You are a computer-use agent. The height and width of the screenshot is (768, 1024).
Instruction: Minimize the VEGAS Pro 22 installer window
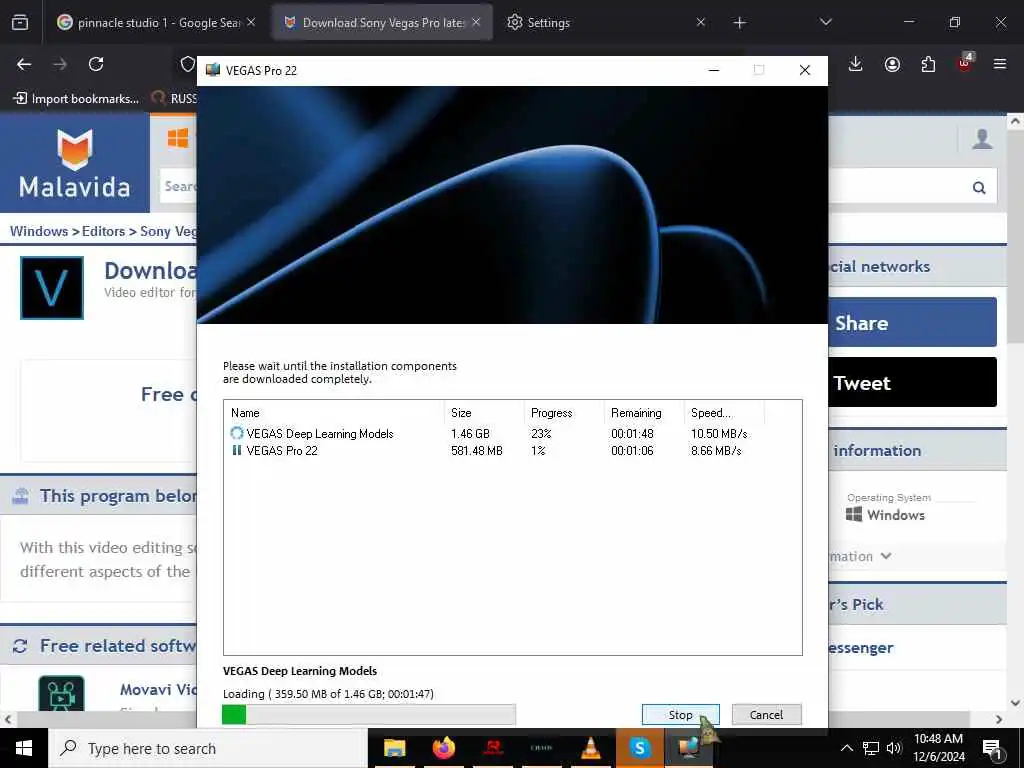pyautogui.click(x=714, y=71)
